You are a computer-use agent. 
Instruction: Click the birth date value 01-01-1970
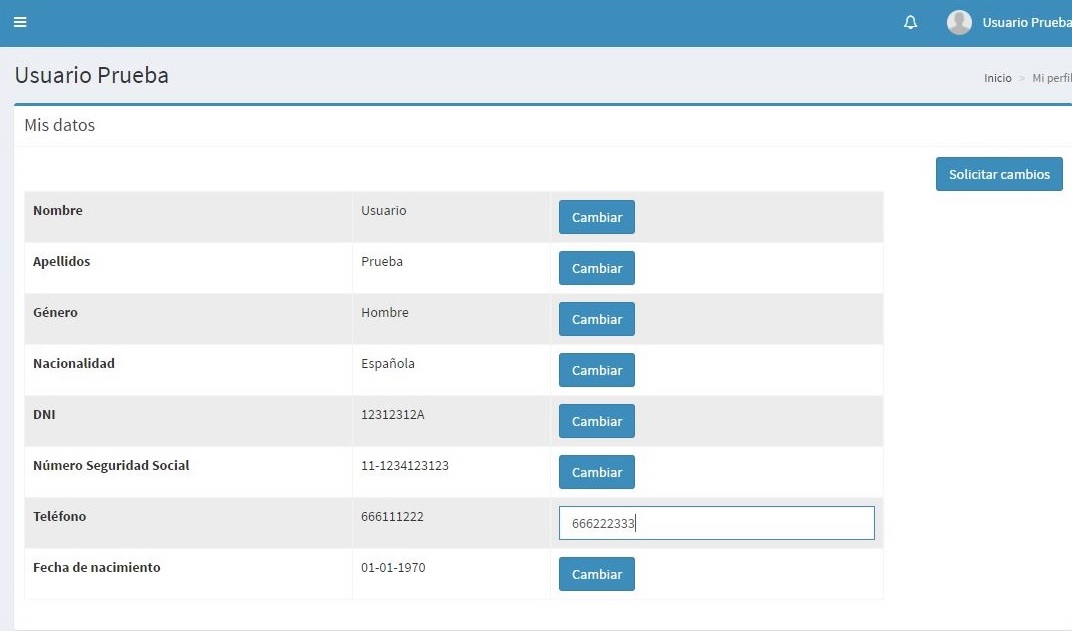[393, 568]
